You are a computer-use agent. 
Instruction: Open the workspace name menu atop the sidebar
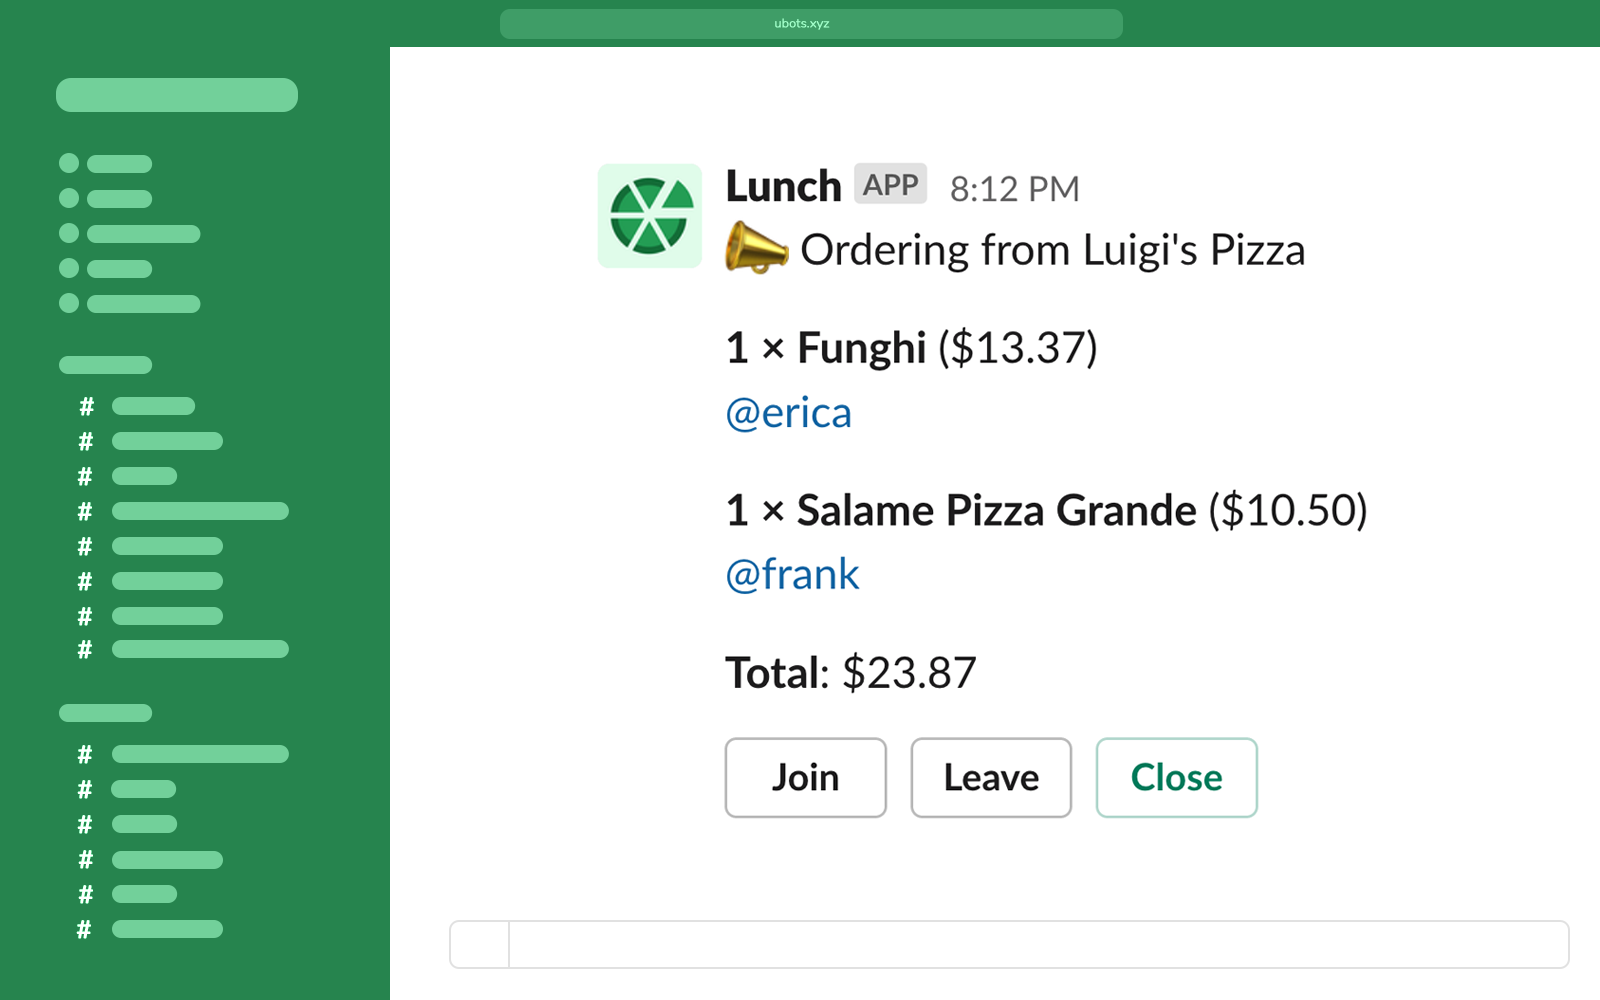tap(177, 95)
